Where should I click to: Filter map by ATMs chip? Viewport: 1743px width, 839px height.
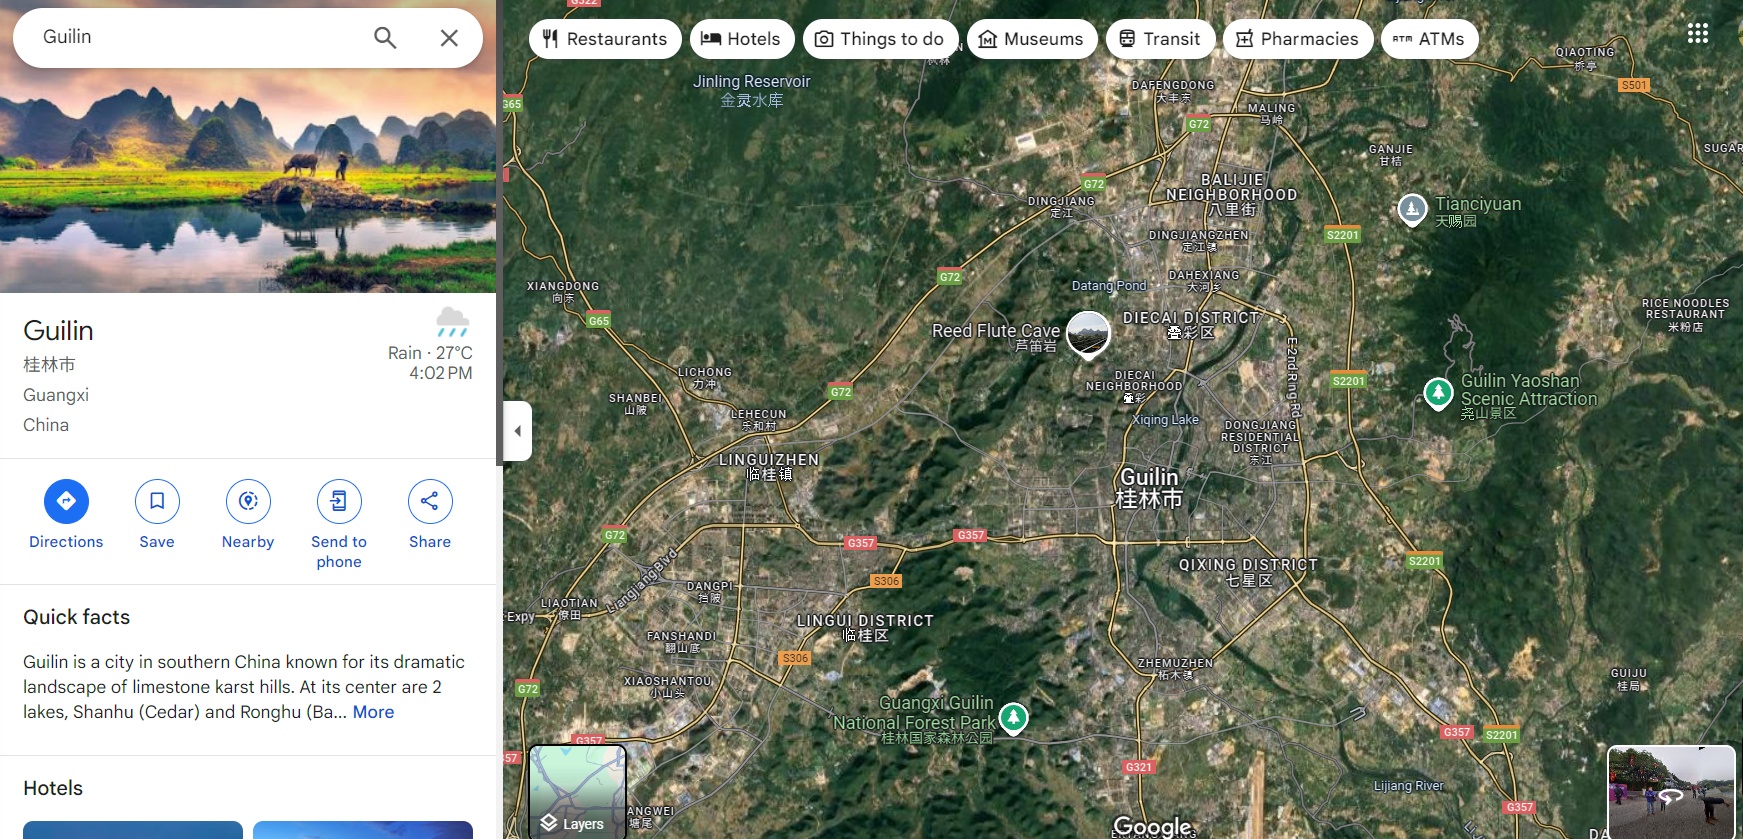(1429, 39)
